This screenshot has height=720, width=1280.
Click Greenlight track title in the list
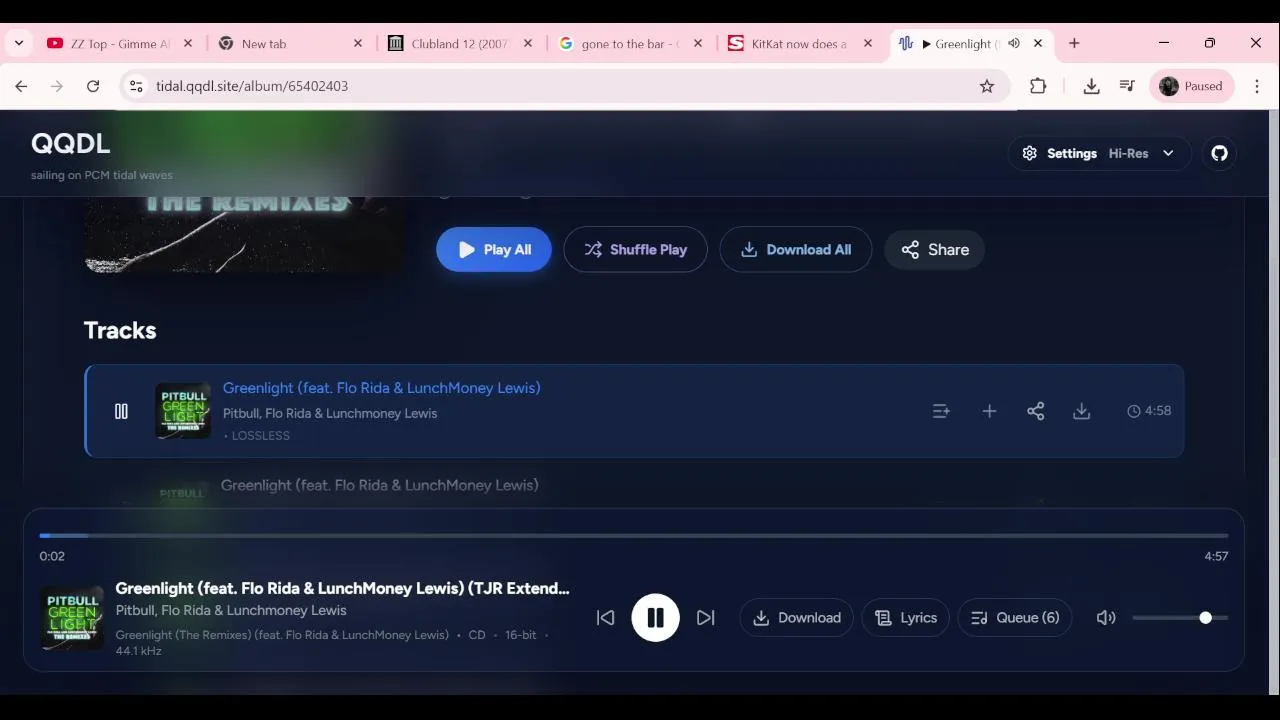381,388
